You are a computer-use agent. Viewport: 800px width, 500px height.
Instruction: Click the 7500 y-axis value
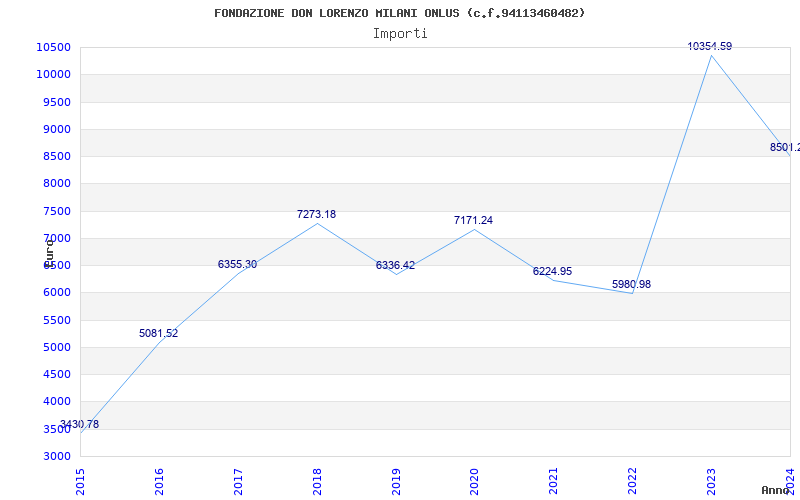tap(56, 211)
